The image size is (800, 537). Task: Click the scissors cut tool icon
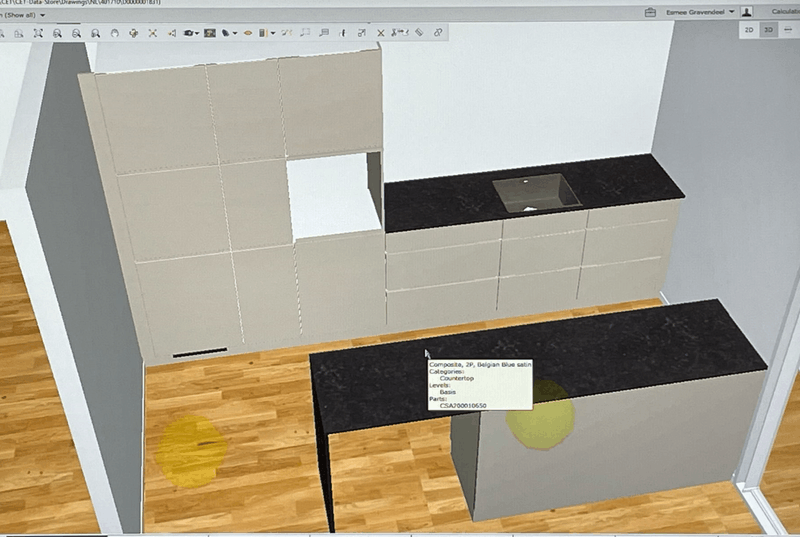399,33
